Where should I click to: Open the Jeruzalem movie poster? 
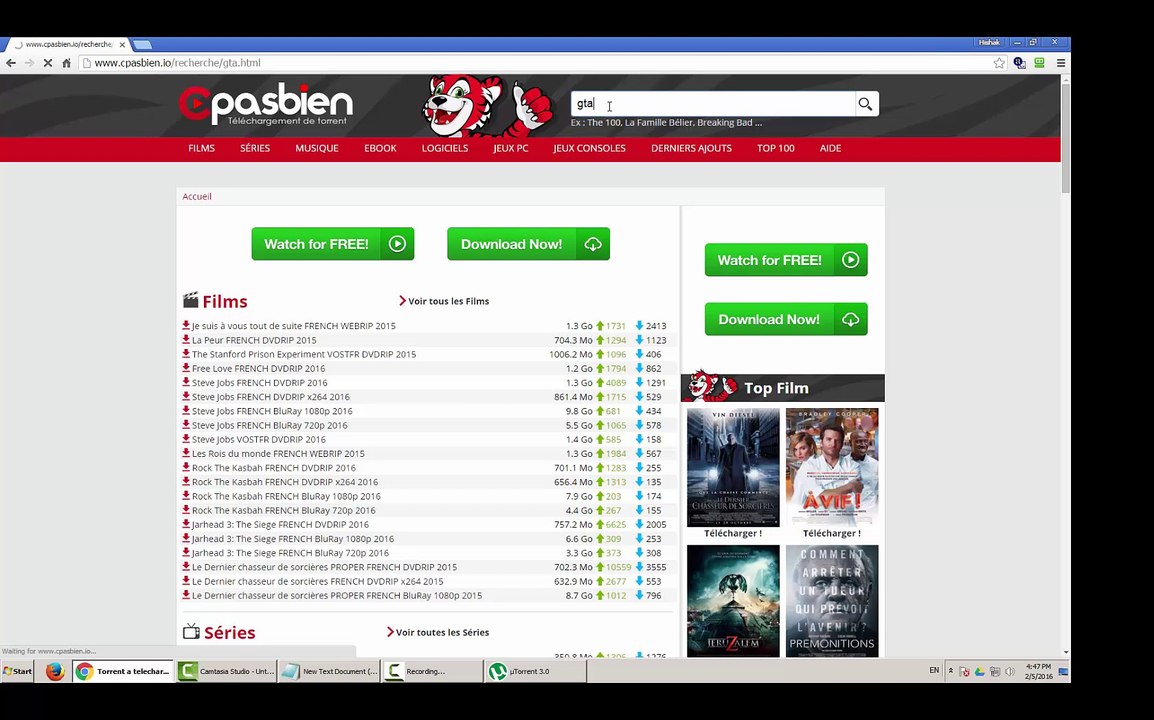pyautogui.click(x=733, y=601)
